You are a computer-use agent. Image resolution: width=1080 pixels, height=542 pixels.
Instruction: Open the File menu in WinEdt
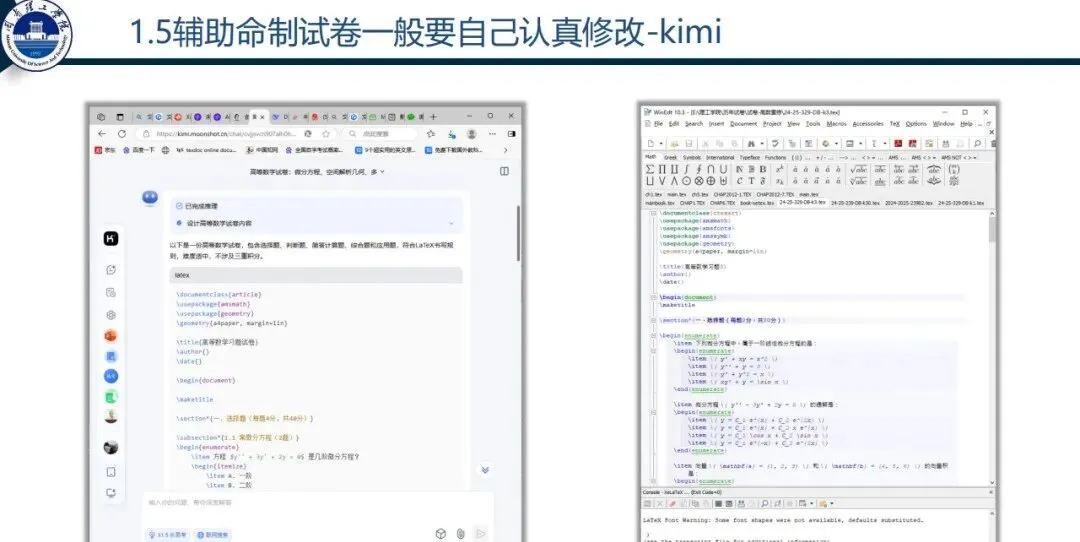coord(657,124)
